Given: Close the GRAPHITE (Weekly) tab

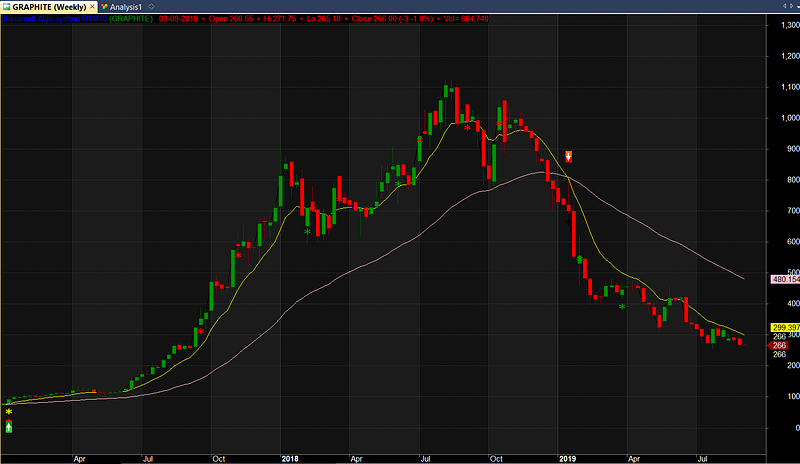Looking at the screenshot, I should click(92, 7).
